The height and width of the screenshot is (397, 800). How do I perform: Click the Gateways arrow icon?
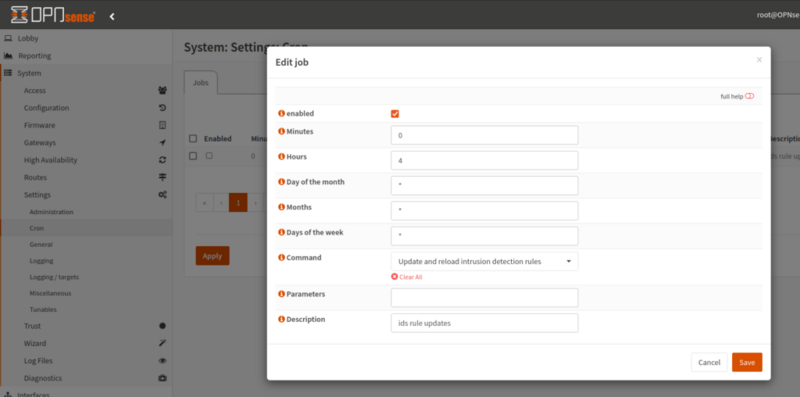[162, 142]
